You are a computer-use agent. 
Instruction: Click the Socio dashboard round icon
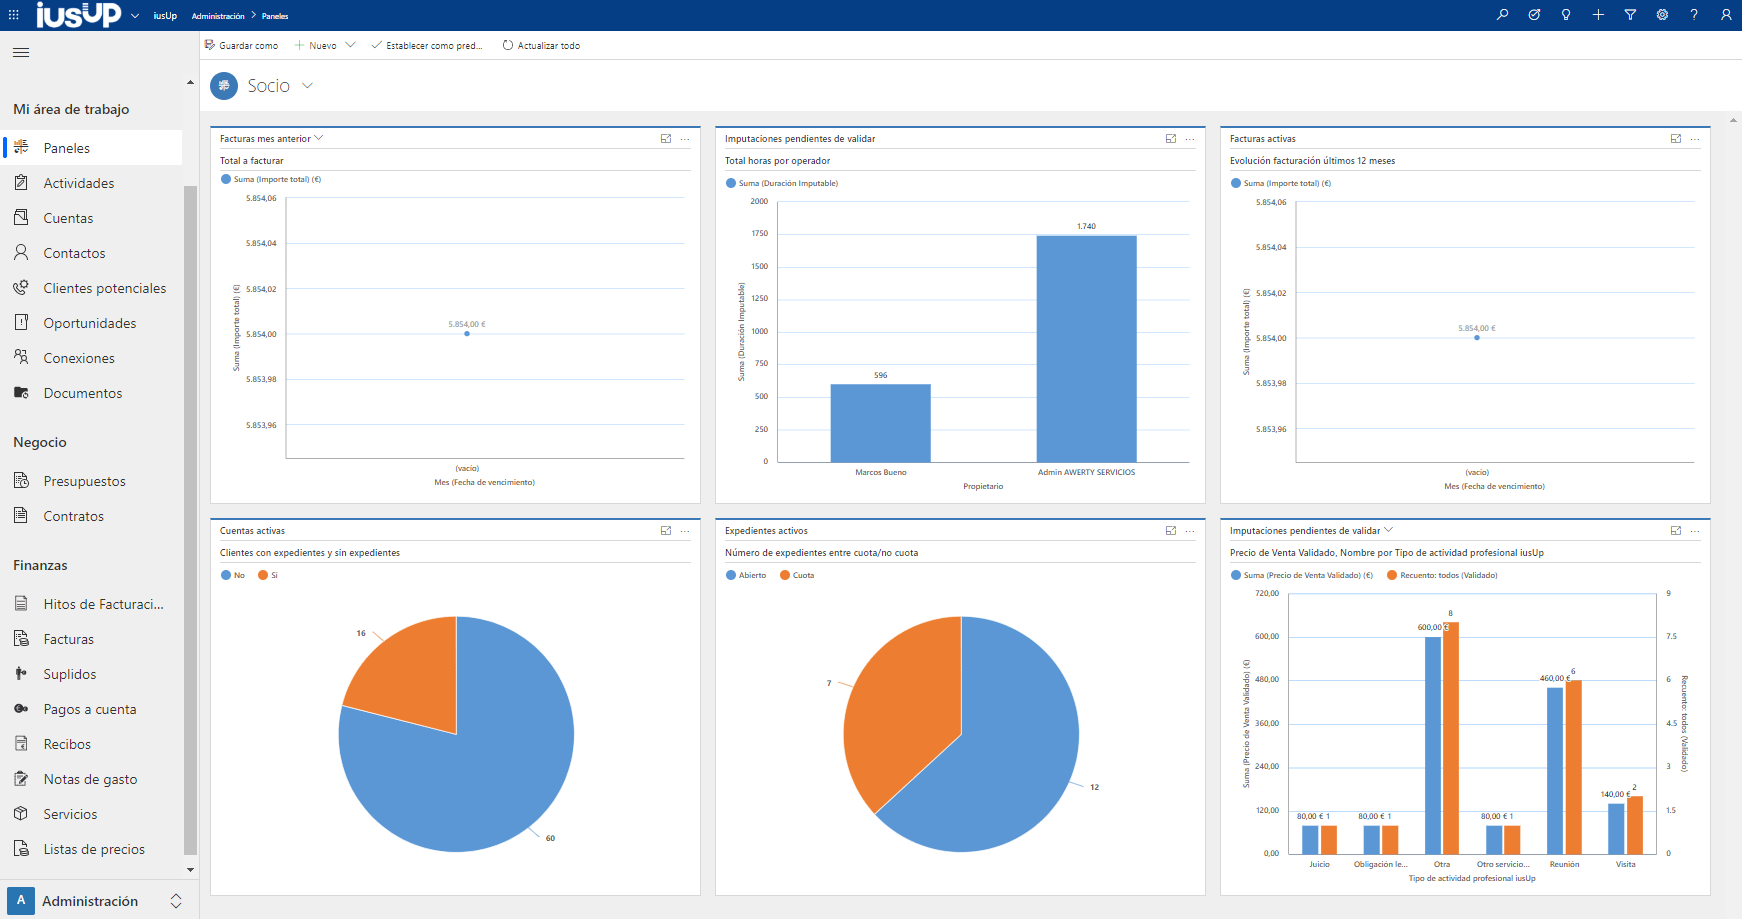click(224, 86)
